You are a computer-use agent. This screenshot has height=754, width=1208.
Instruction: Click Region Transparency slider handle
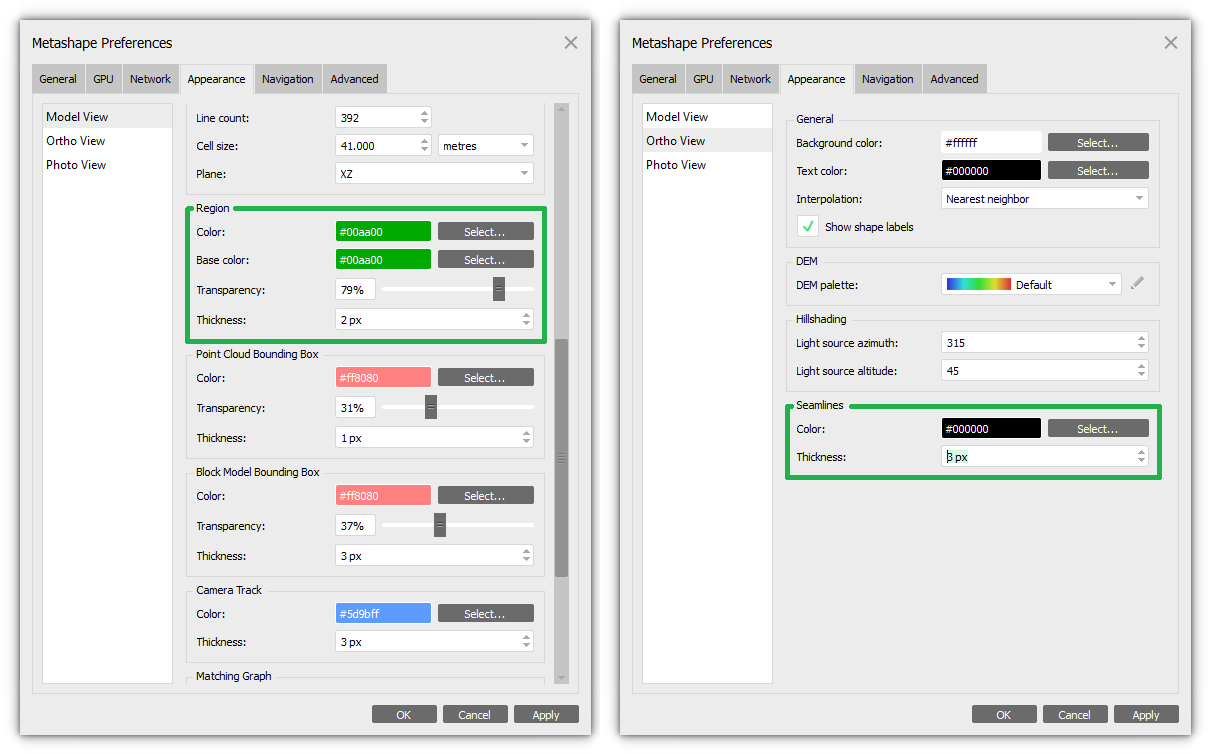(x=499, y=289)
